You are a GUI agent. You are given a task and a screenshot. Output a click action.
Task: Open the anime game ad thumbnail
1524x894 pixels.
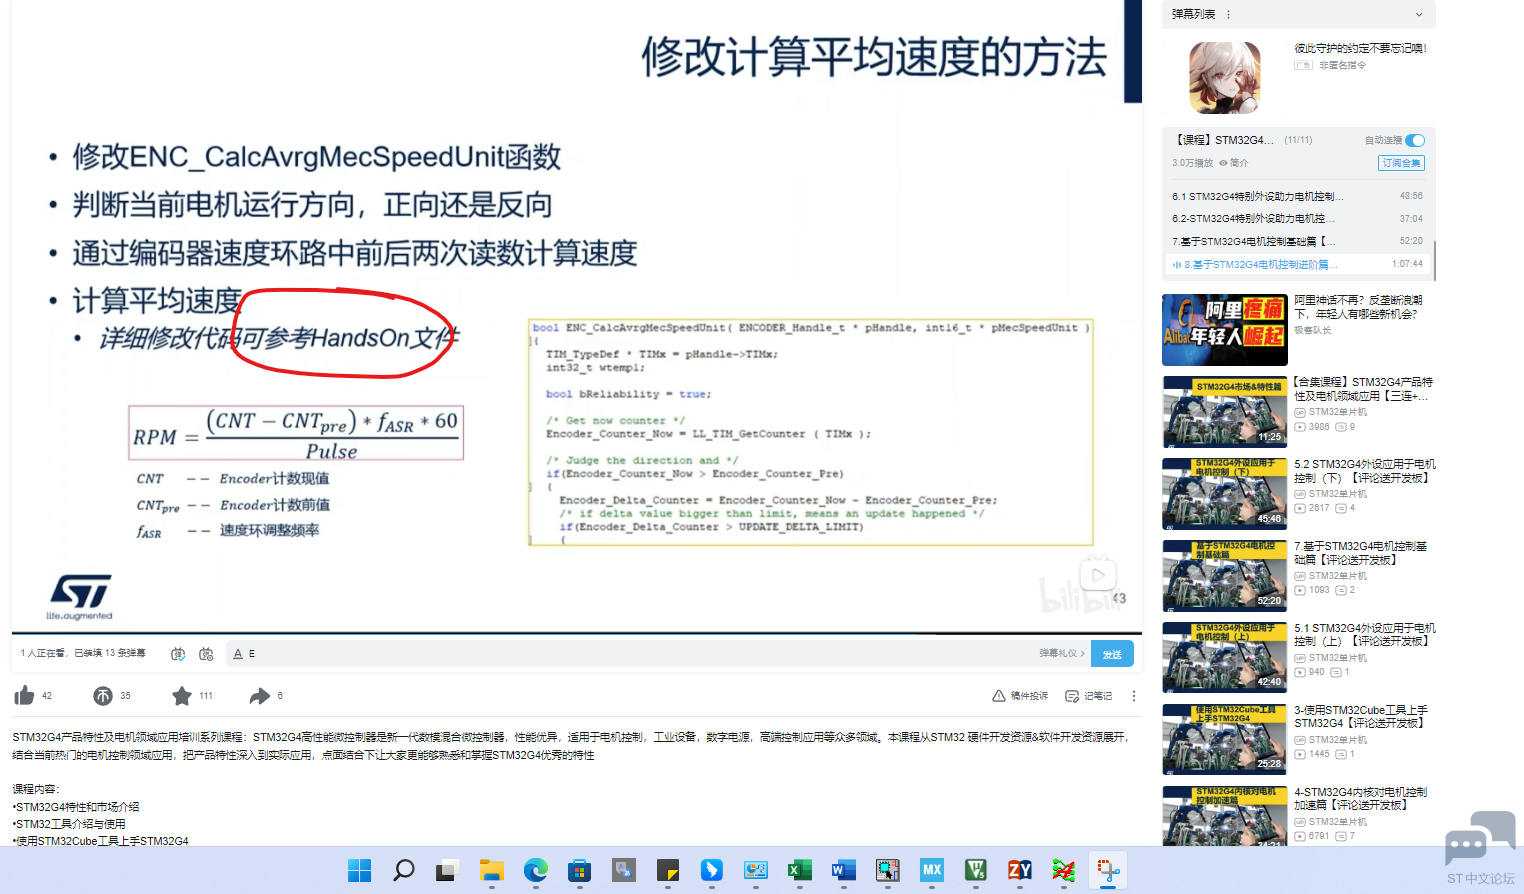point(1224,78)
